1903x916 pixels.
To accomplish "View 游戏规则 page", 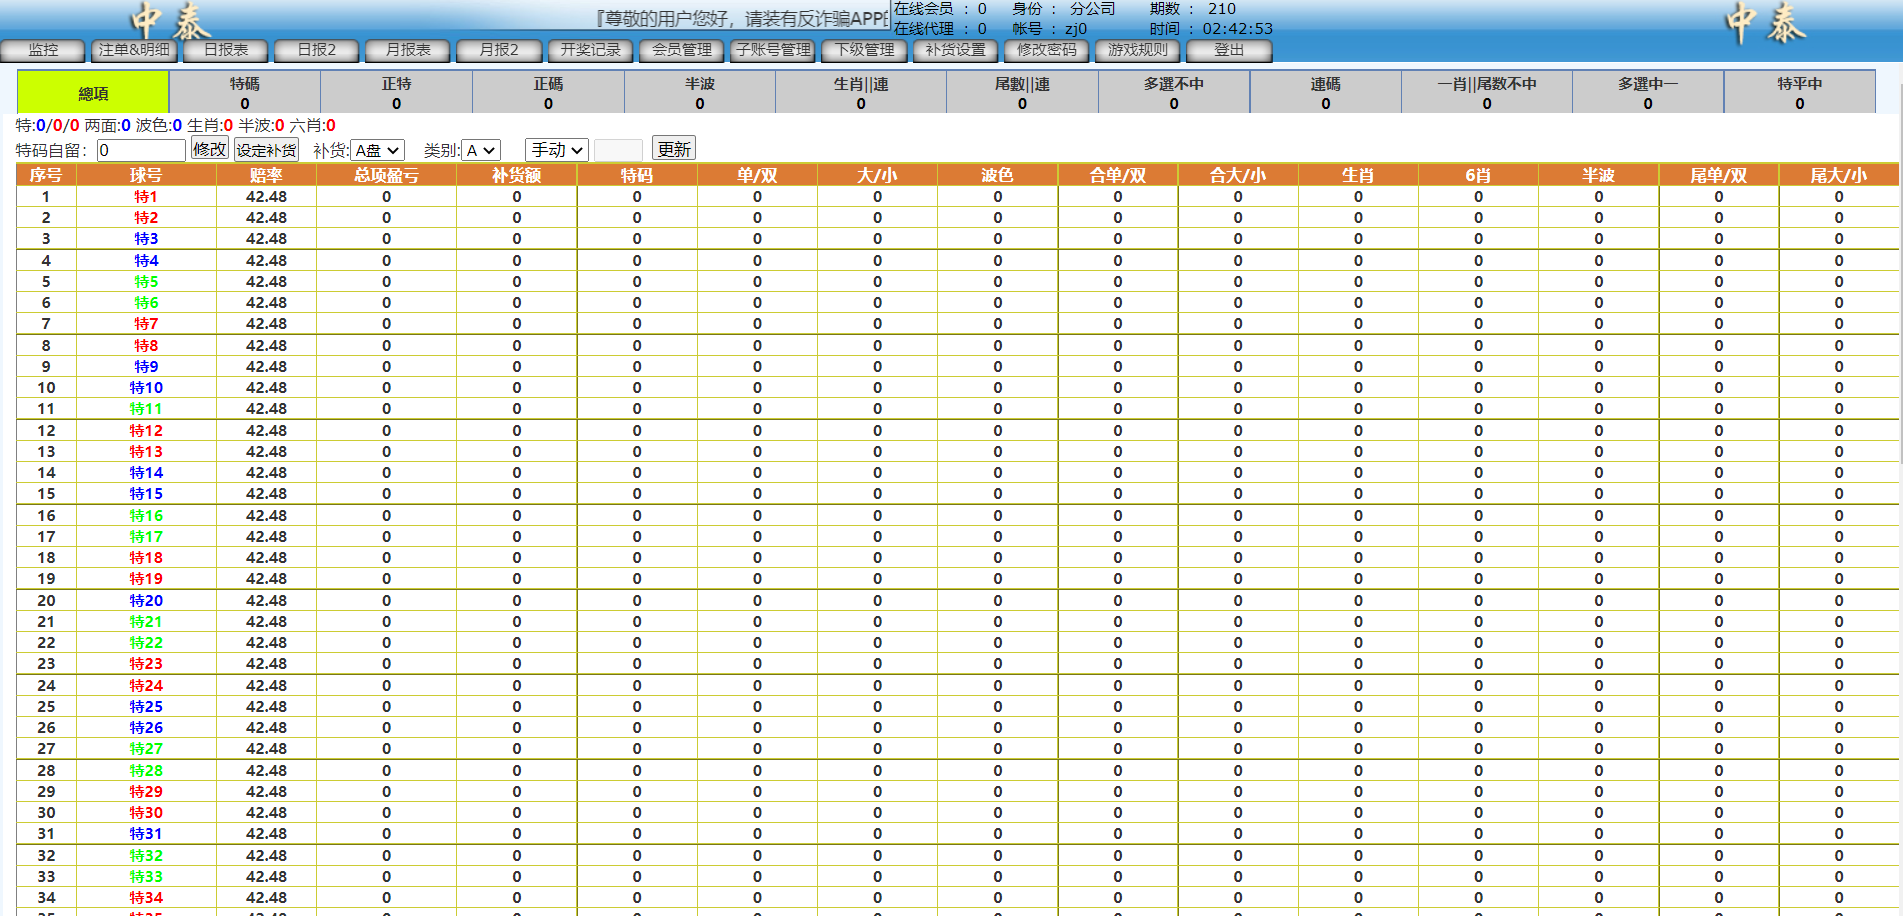I will (x=1137, y=50).
